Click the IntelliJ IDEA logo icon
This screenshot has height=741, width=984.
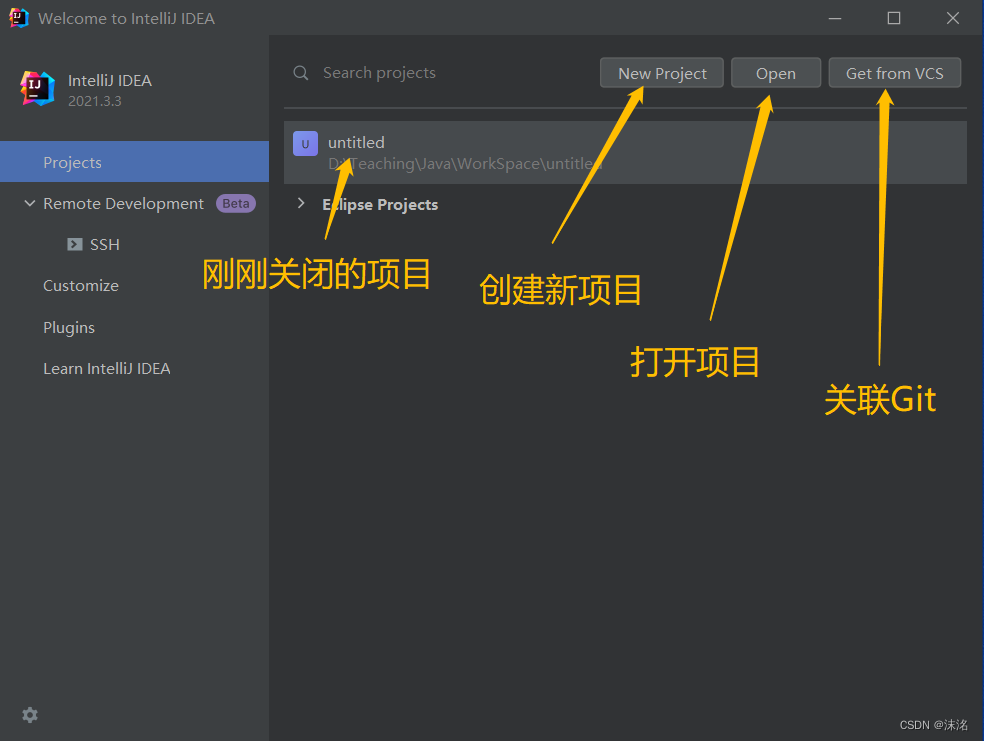pyautogui.click(x=36, y=88)
